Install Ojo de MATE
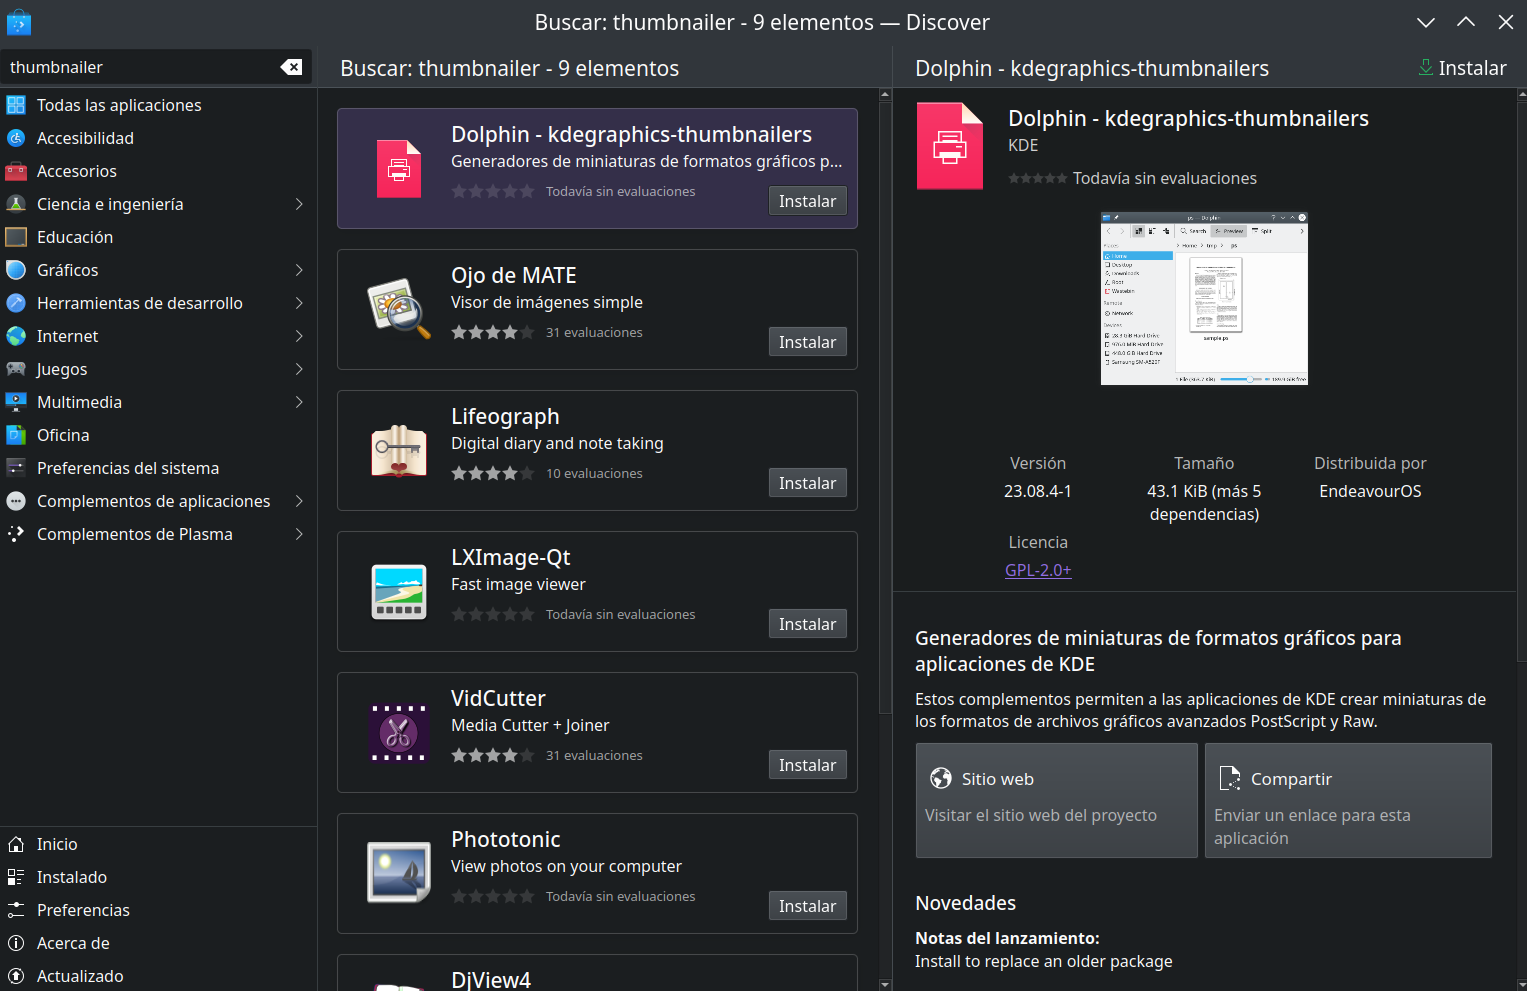Viewport: 1527px width, 991px height. click(807, 342)
